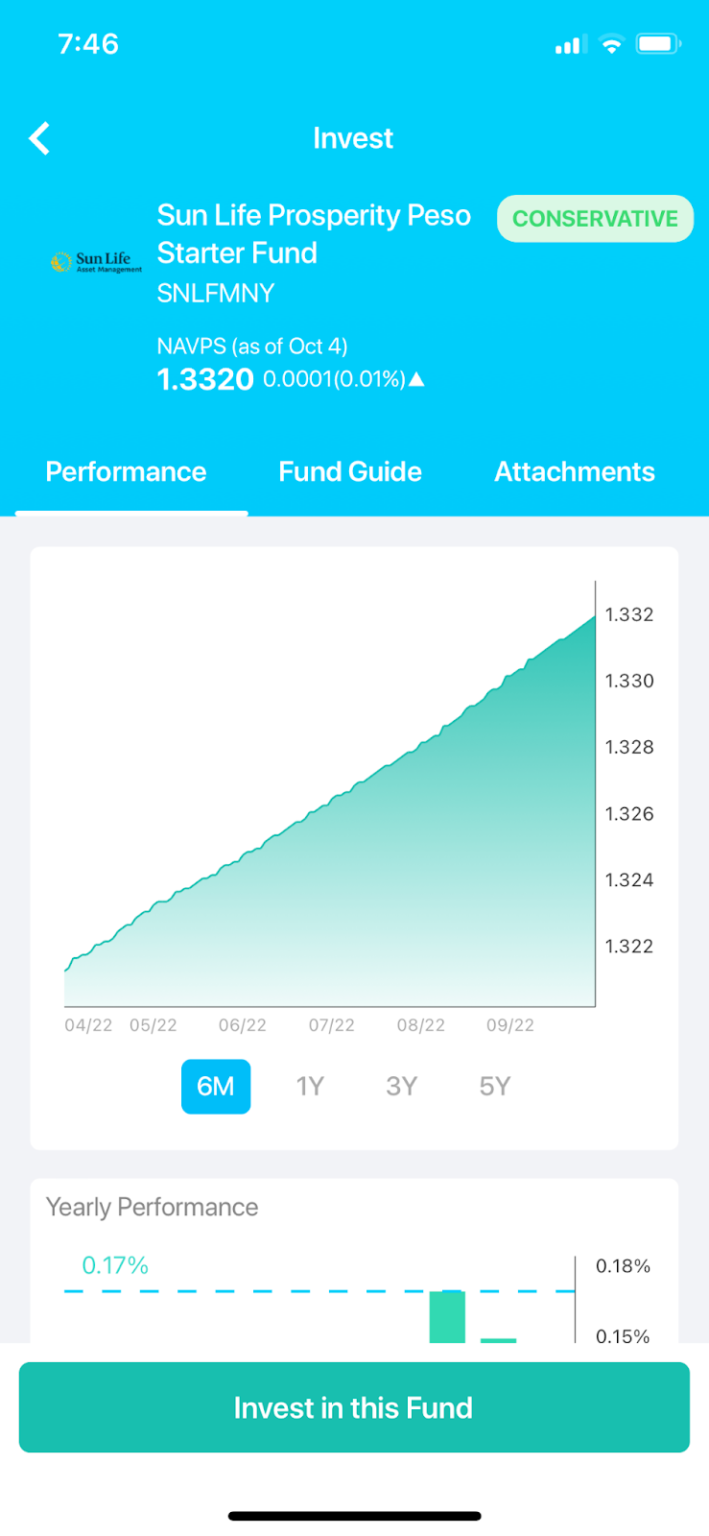Switch the chart to 1Y view
Image resolution: width=709 pixels, height=1536 pixels.
(x=310, y=1086)
